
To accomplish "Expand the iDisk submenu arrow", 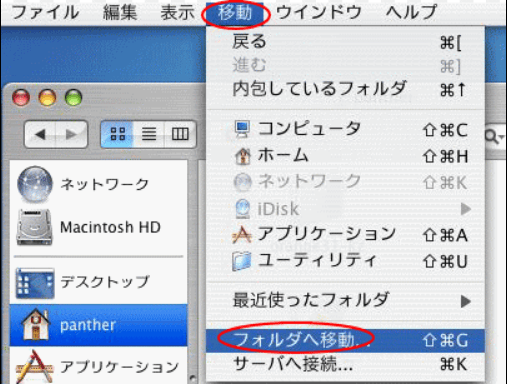I will [466, 209].
